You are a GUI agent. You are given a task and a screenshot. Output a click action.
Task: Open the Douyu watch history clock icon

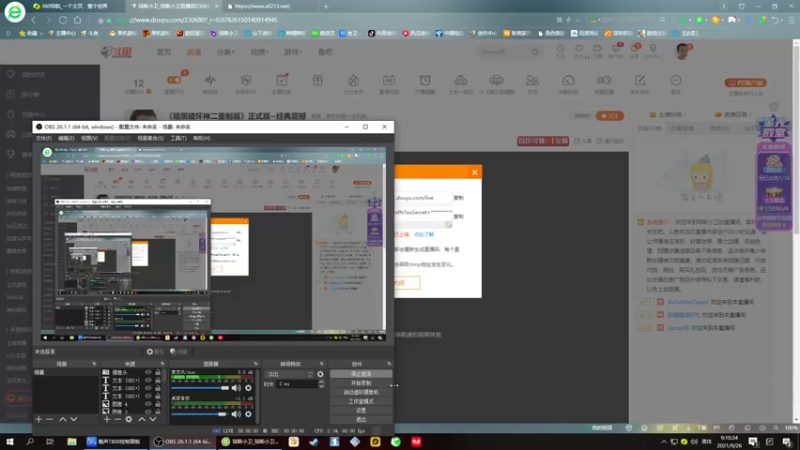click(x=561, y=49)
